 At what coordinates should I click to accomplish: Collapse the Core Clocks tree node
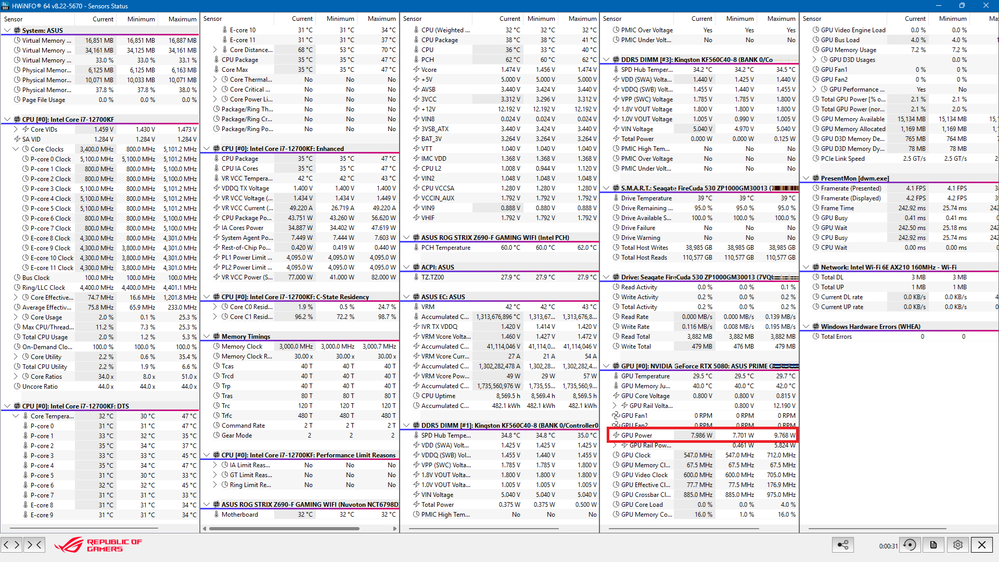pyautogui.click(x=17, y=149)
